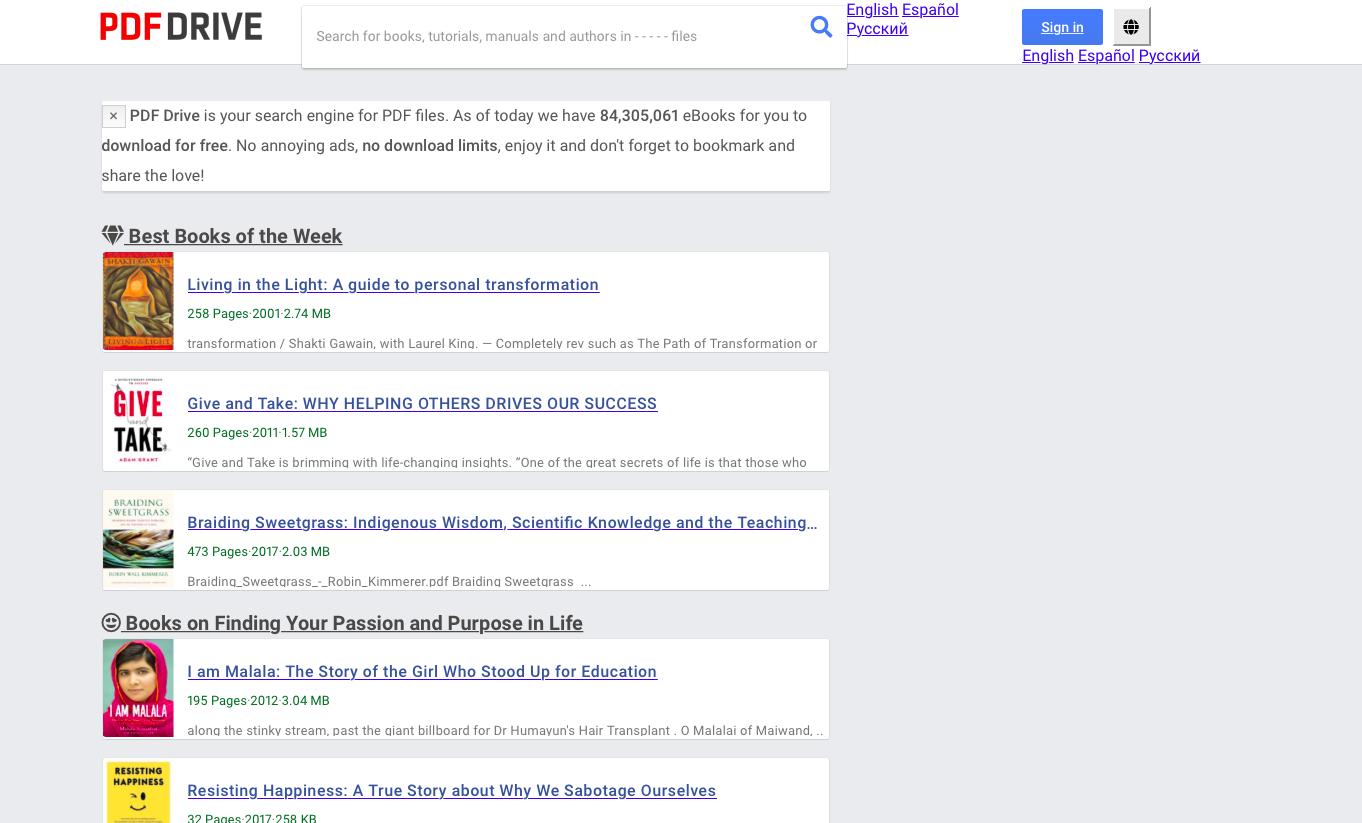
Task: Select English link above Русский in header
Action: pos(872,9)
